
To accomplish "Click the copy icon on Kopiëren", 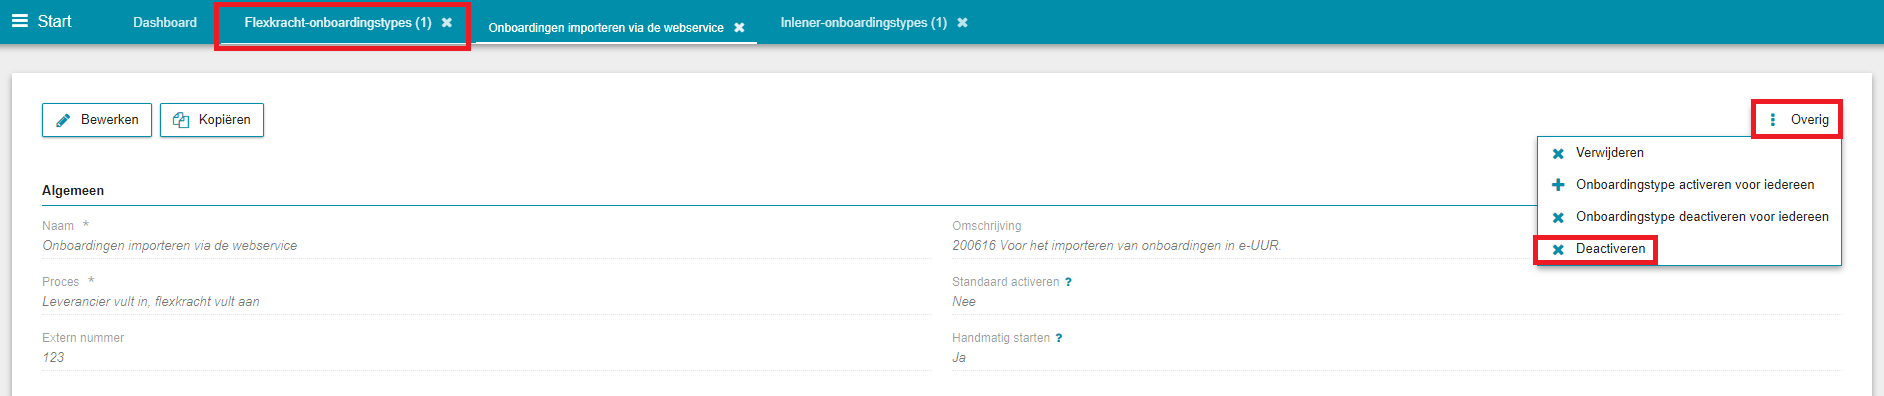I will click(x=181, y=120).
